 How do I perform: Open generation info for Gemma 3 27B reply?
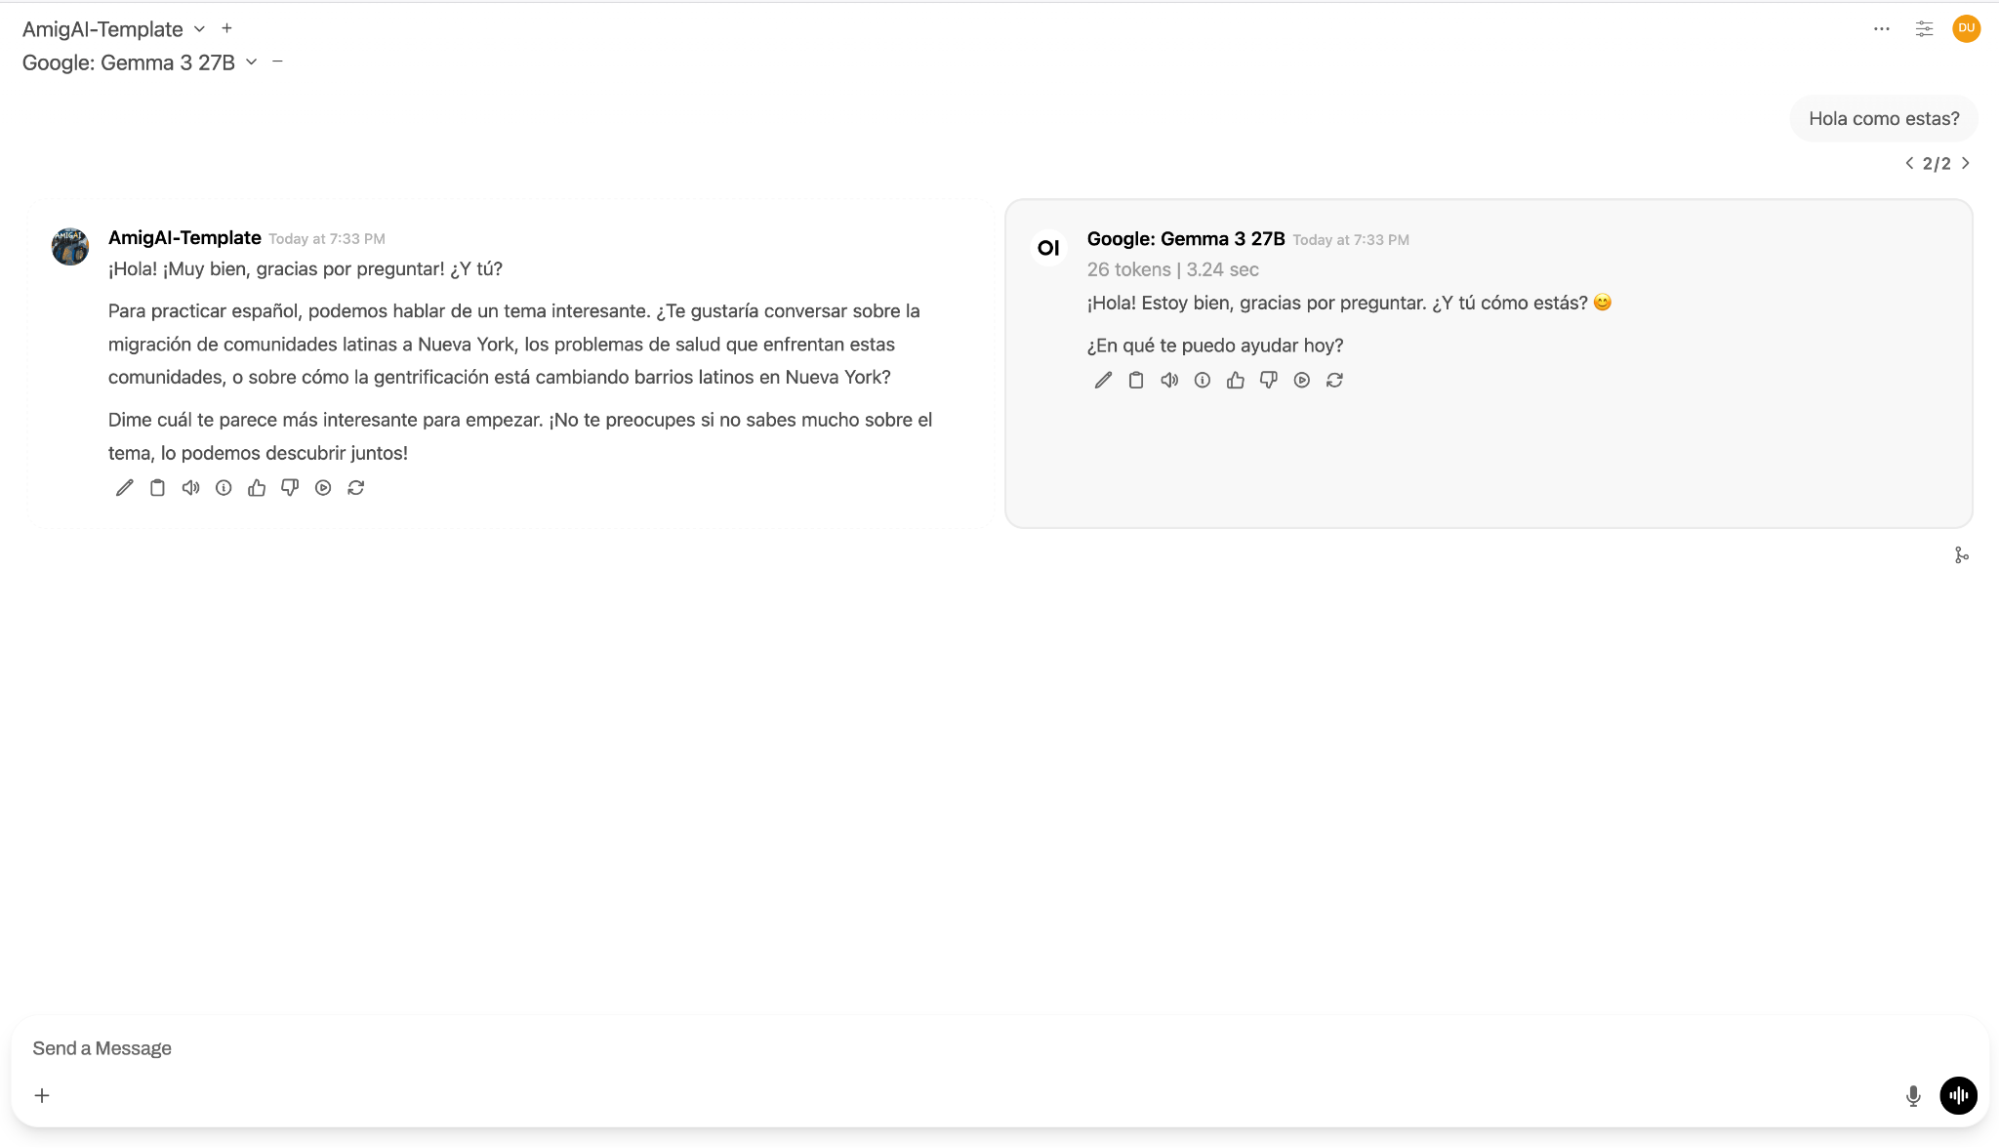pyautogui.click(x=1202, y=380)
